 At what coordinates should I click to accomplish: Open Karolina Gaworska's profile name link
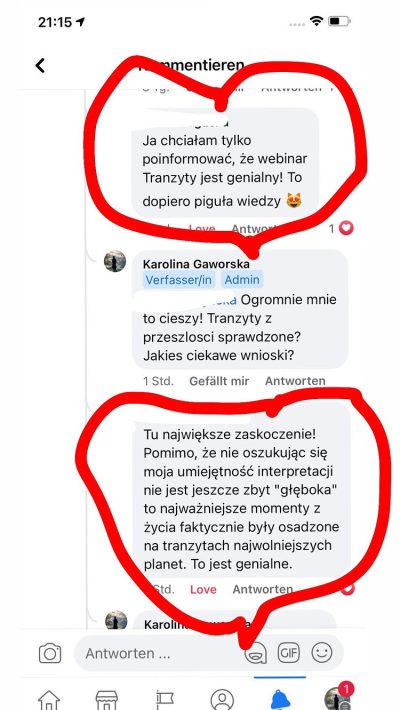[196, 264]
